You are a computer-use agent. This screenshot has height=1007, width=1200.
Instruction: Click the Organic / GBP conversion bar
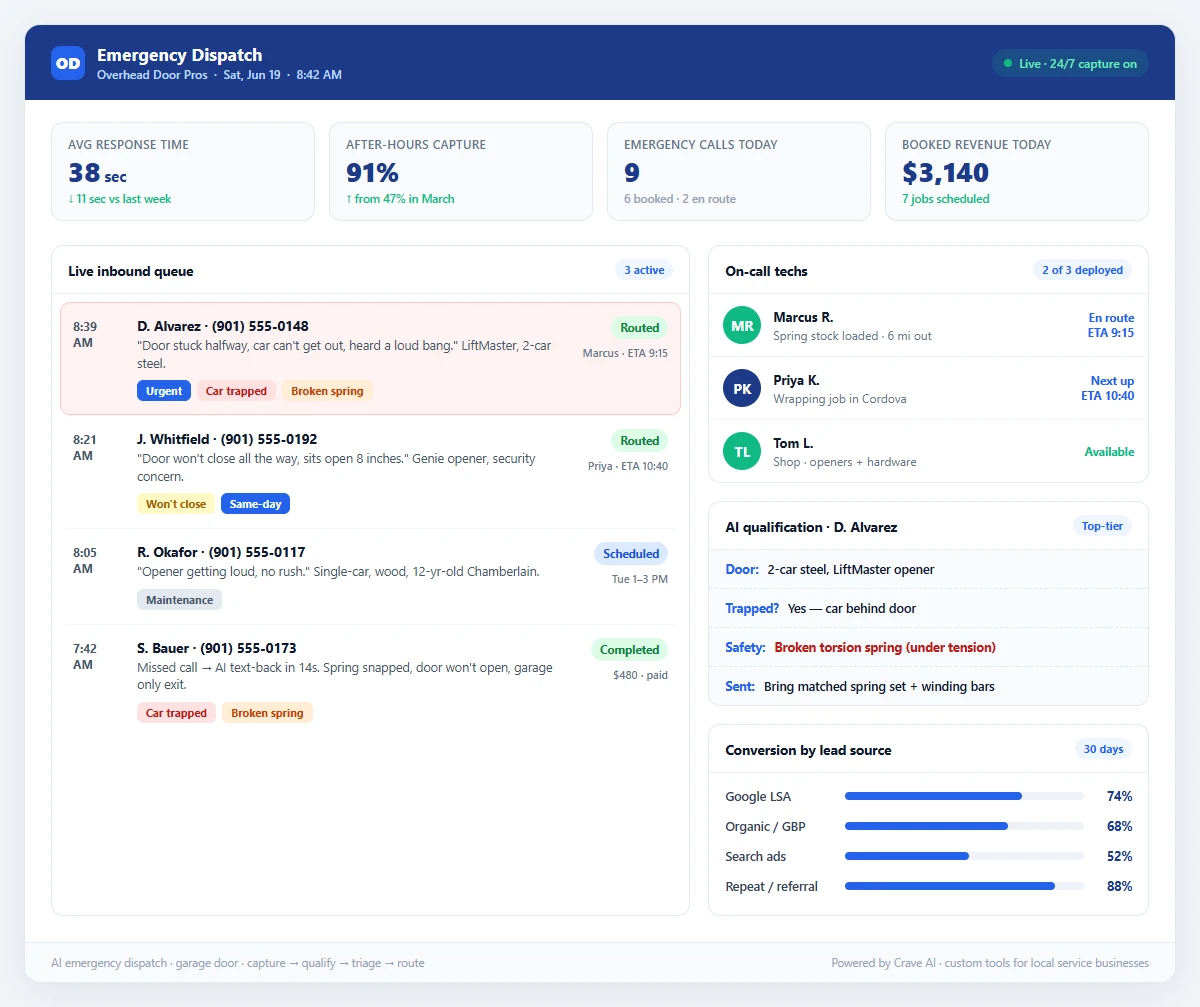coord(964,826)
